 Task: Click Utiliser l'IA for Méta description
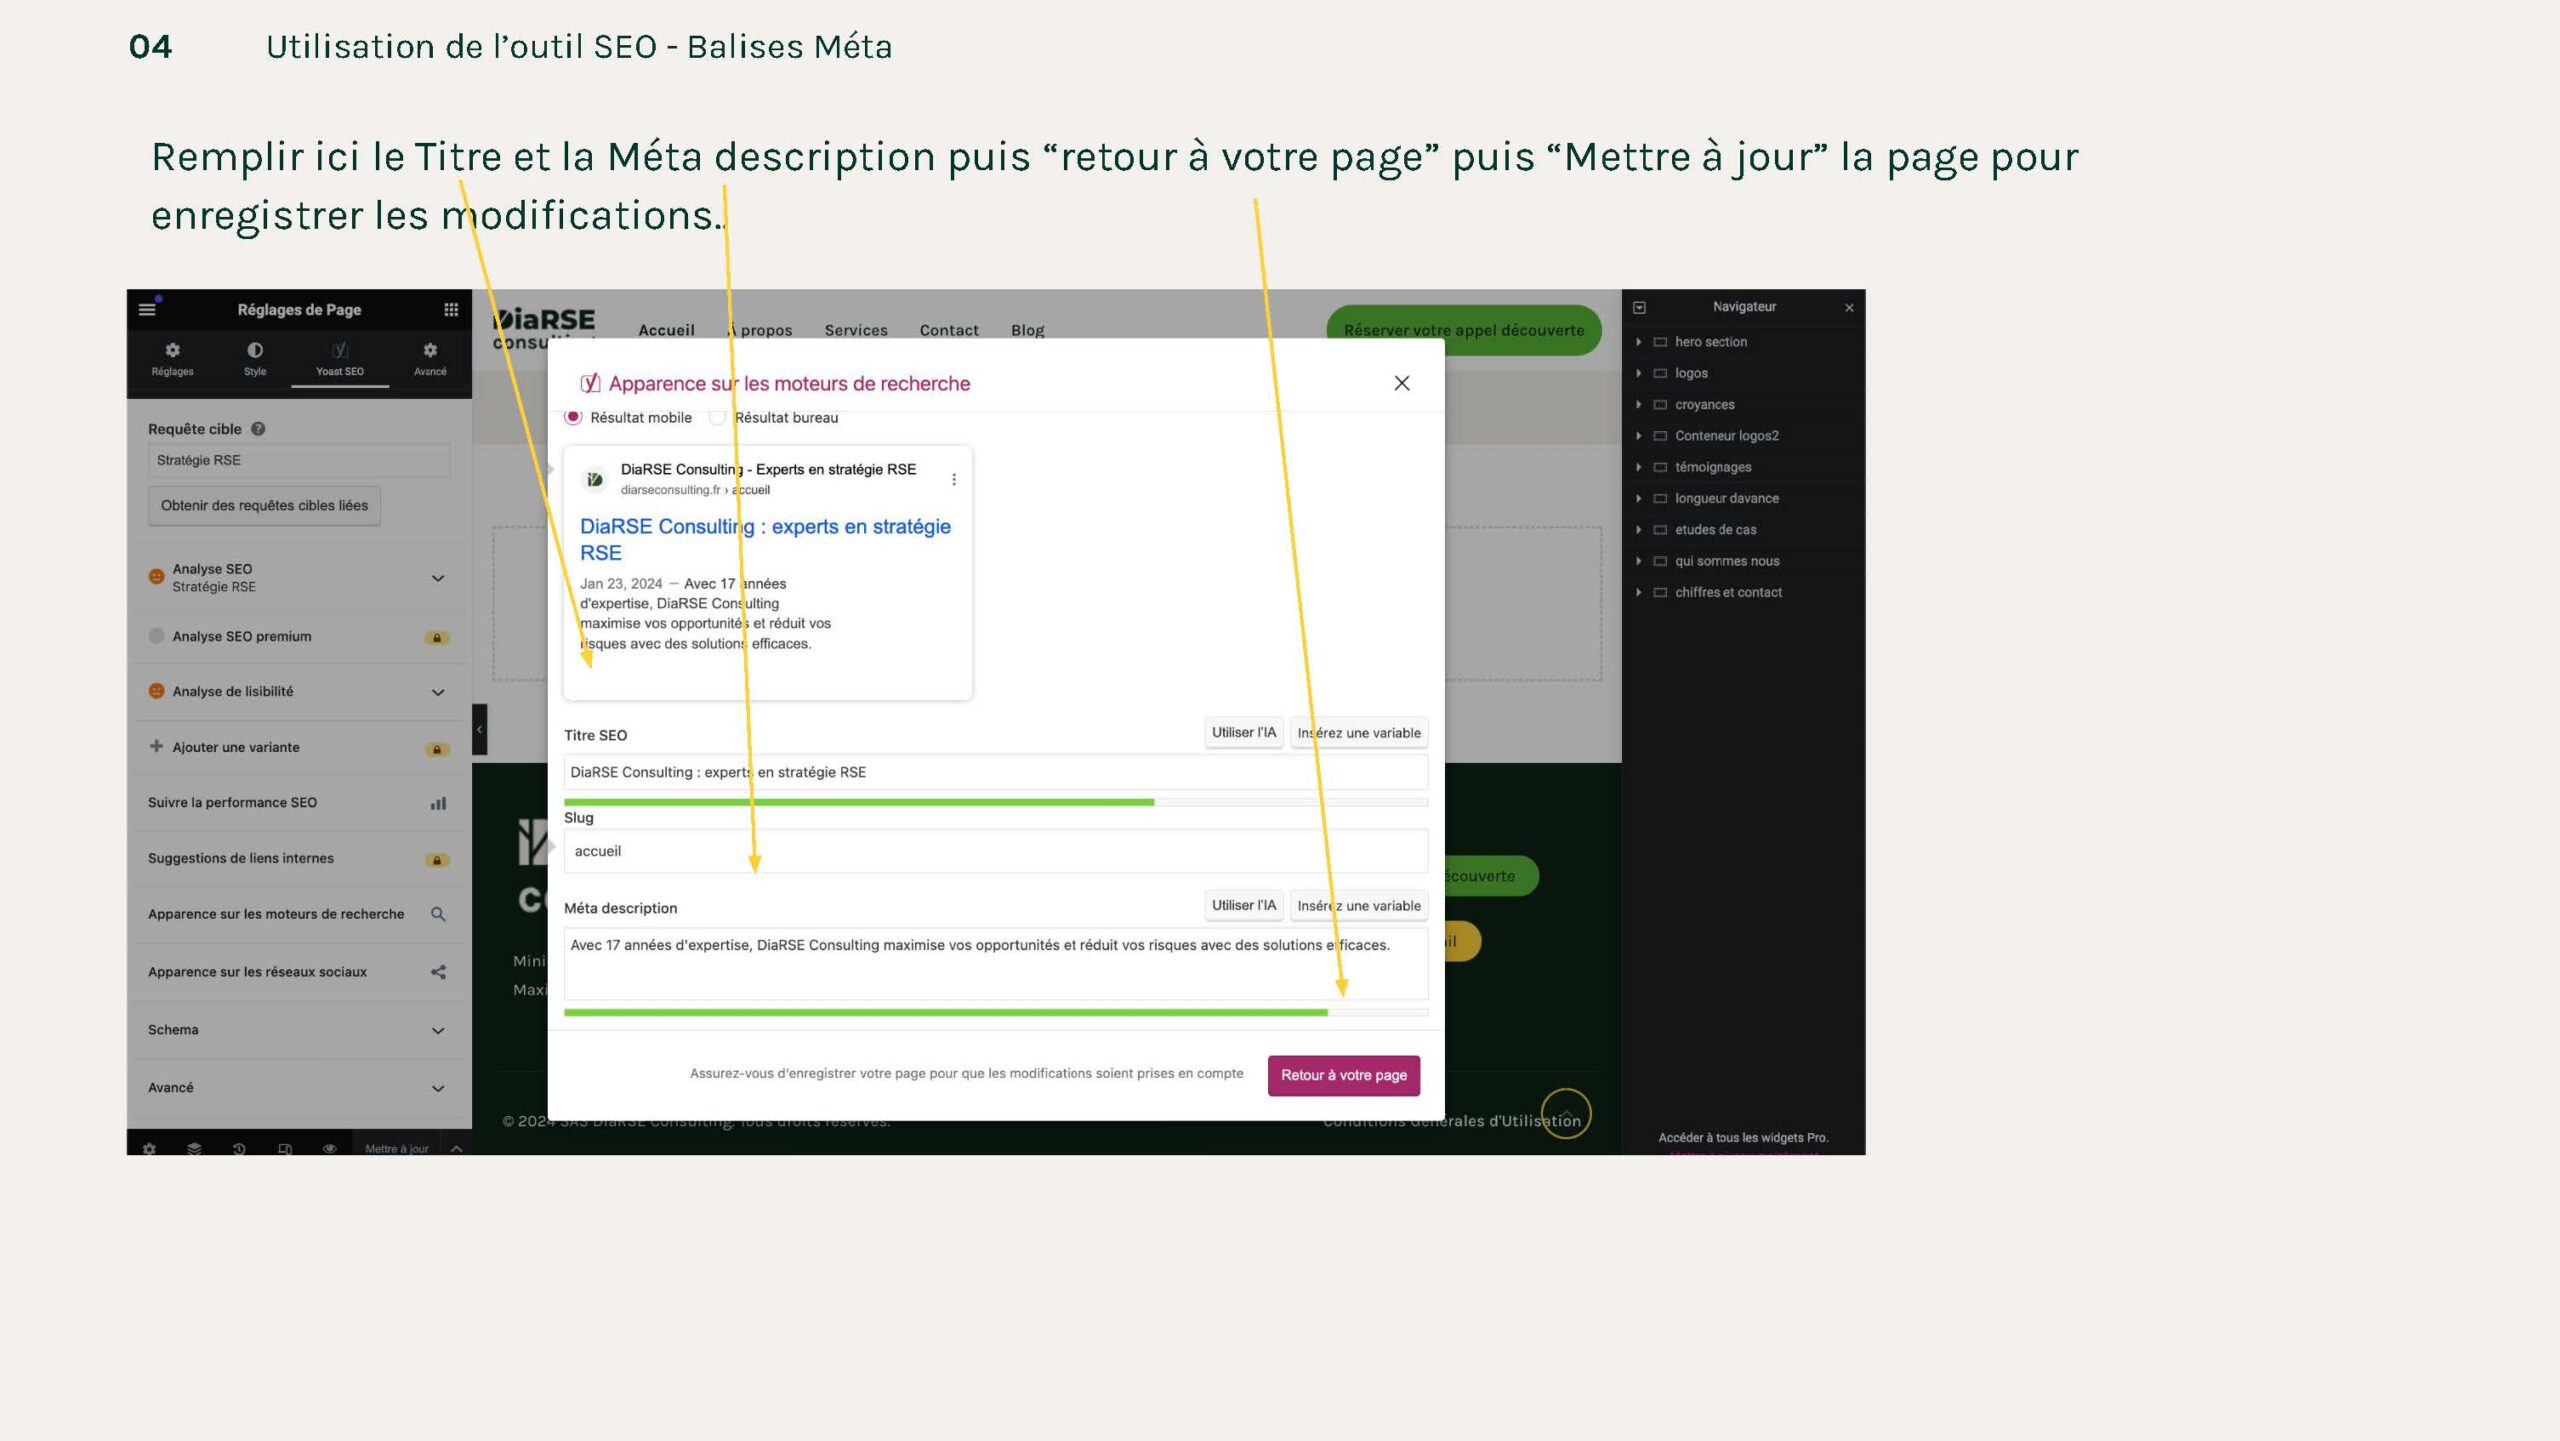[x=1243, y=906]
